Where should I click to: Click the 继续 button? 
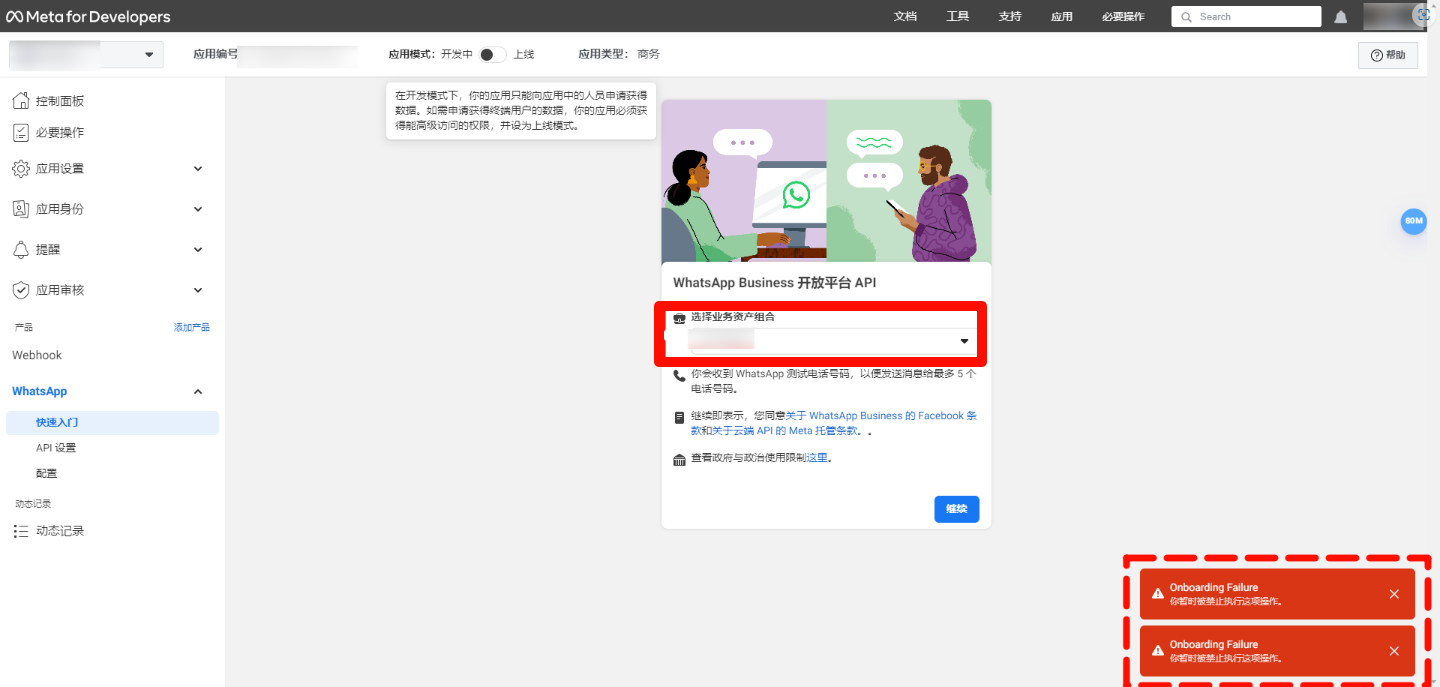(956, 508)
